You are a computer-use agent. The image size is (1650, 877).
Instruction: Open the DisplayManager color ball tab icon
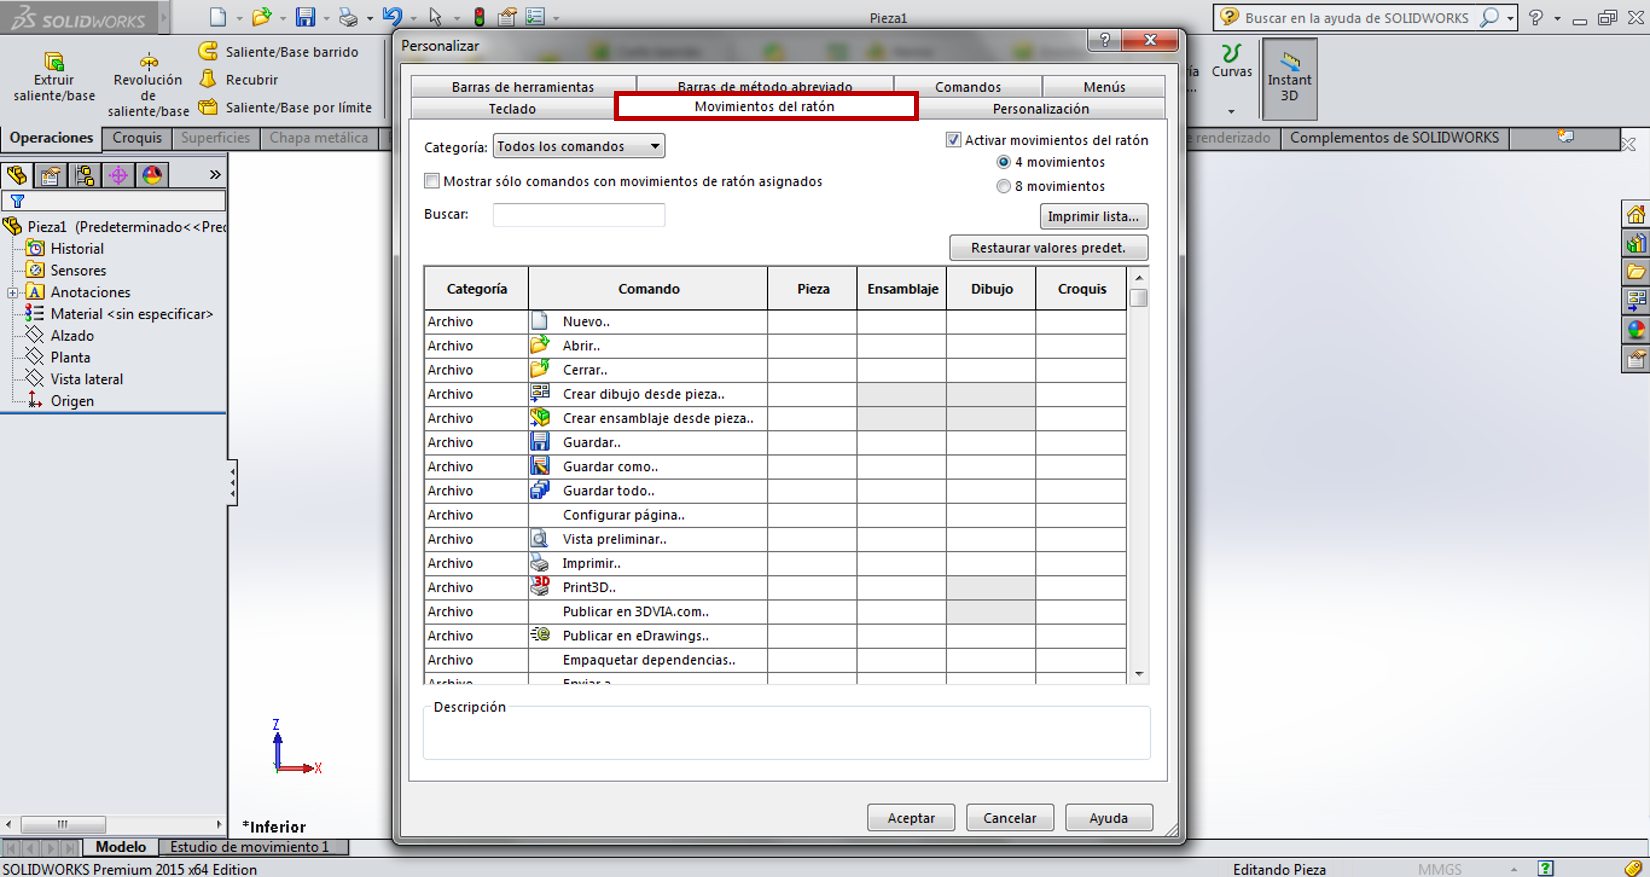click(152, 175)
